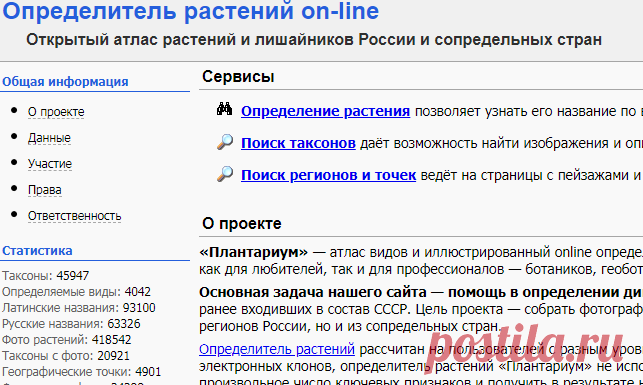
Task: Click the Общая информация section heading
Action: 65,82
